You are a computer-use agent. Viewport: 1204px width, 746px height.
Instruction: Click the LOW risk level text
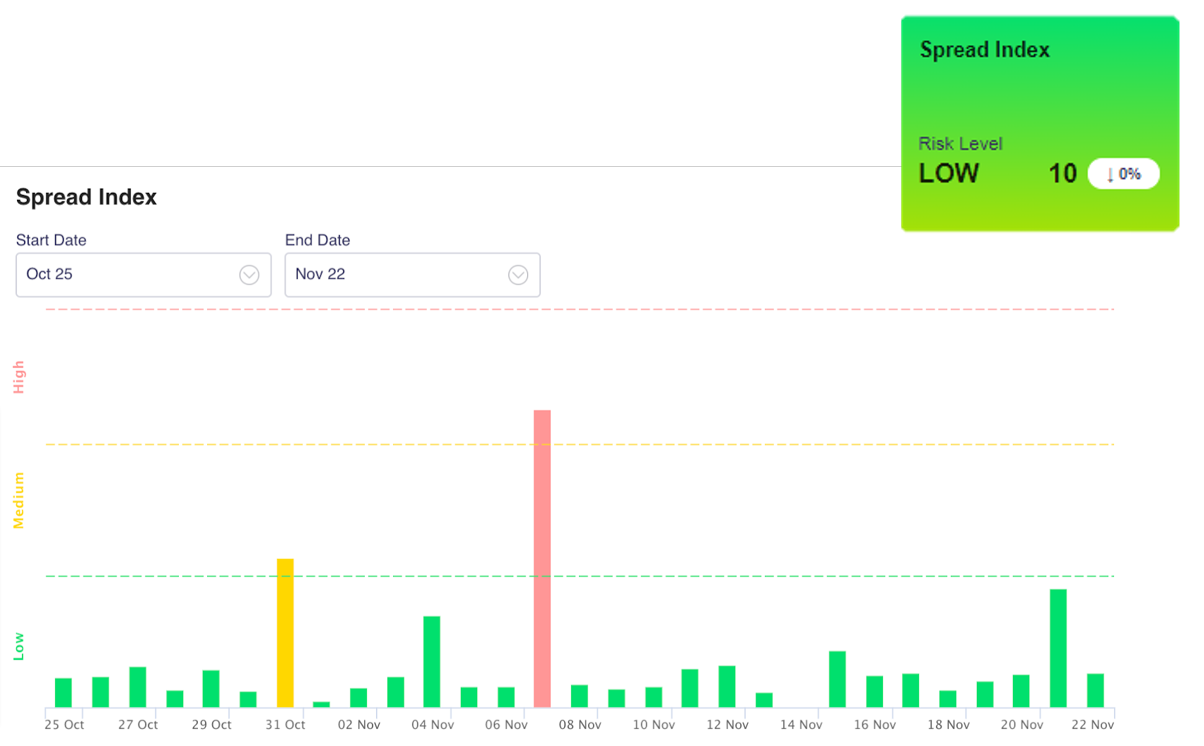coord(949,173)
